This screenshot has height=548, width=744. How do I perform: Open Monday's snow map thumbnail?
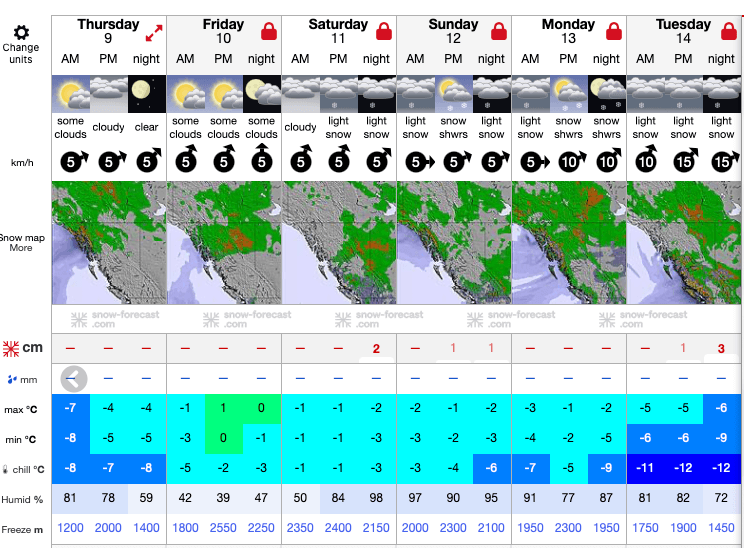tap(568, 243)
